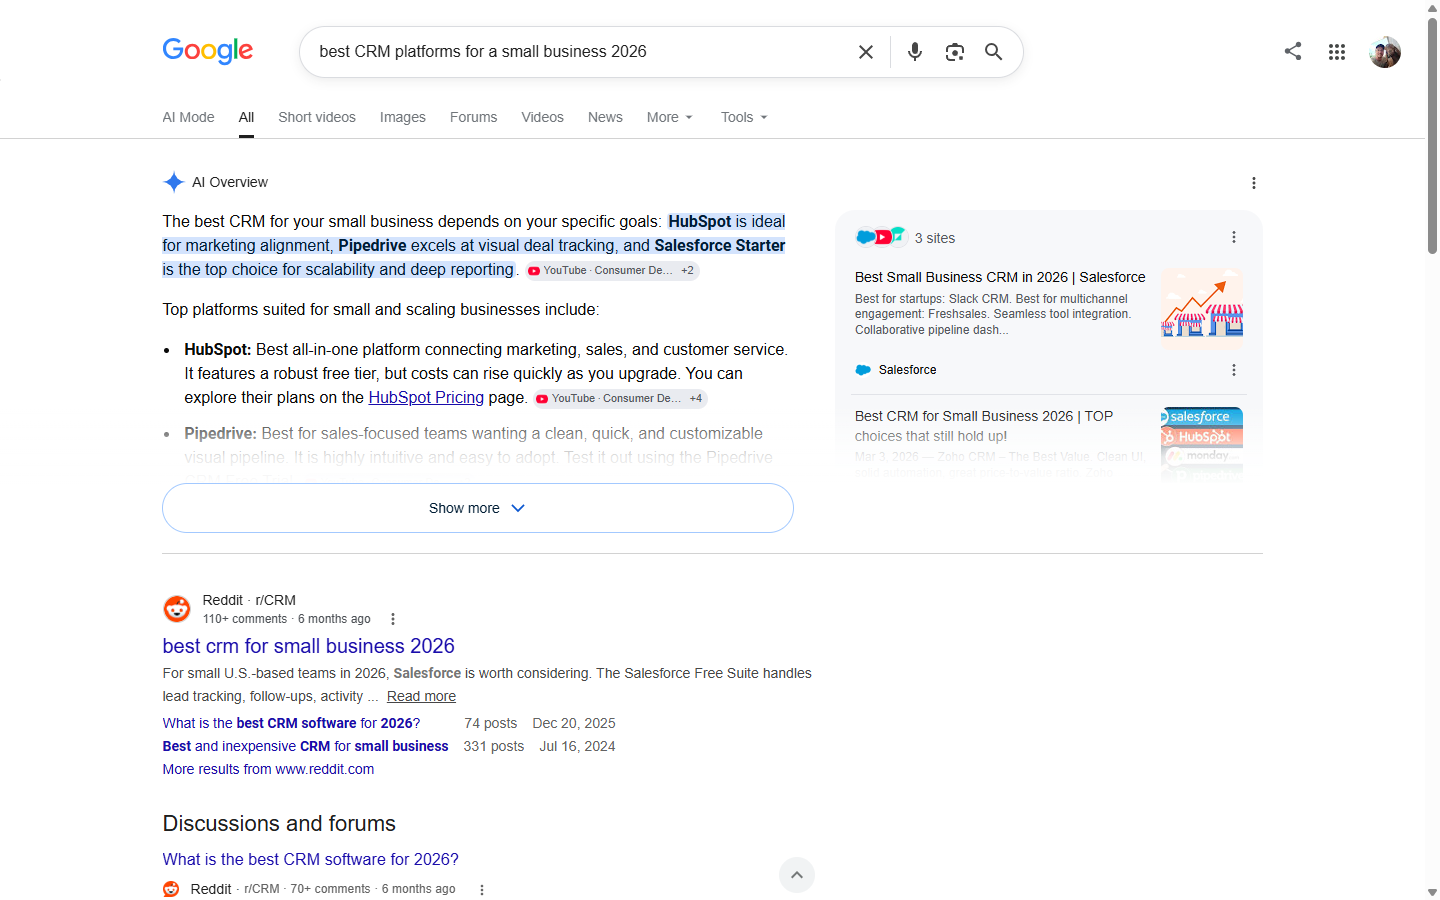Viewport: 1440px width, 900px height.
Task: Open three-dot menu for Reddit discussion result
Action: click(482, 890)
